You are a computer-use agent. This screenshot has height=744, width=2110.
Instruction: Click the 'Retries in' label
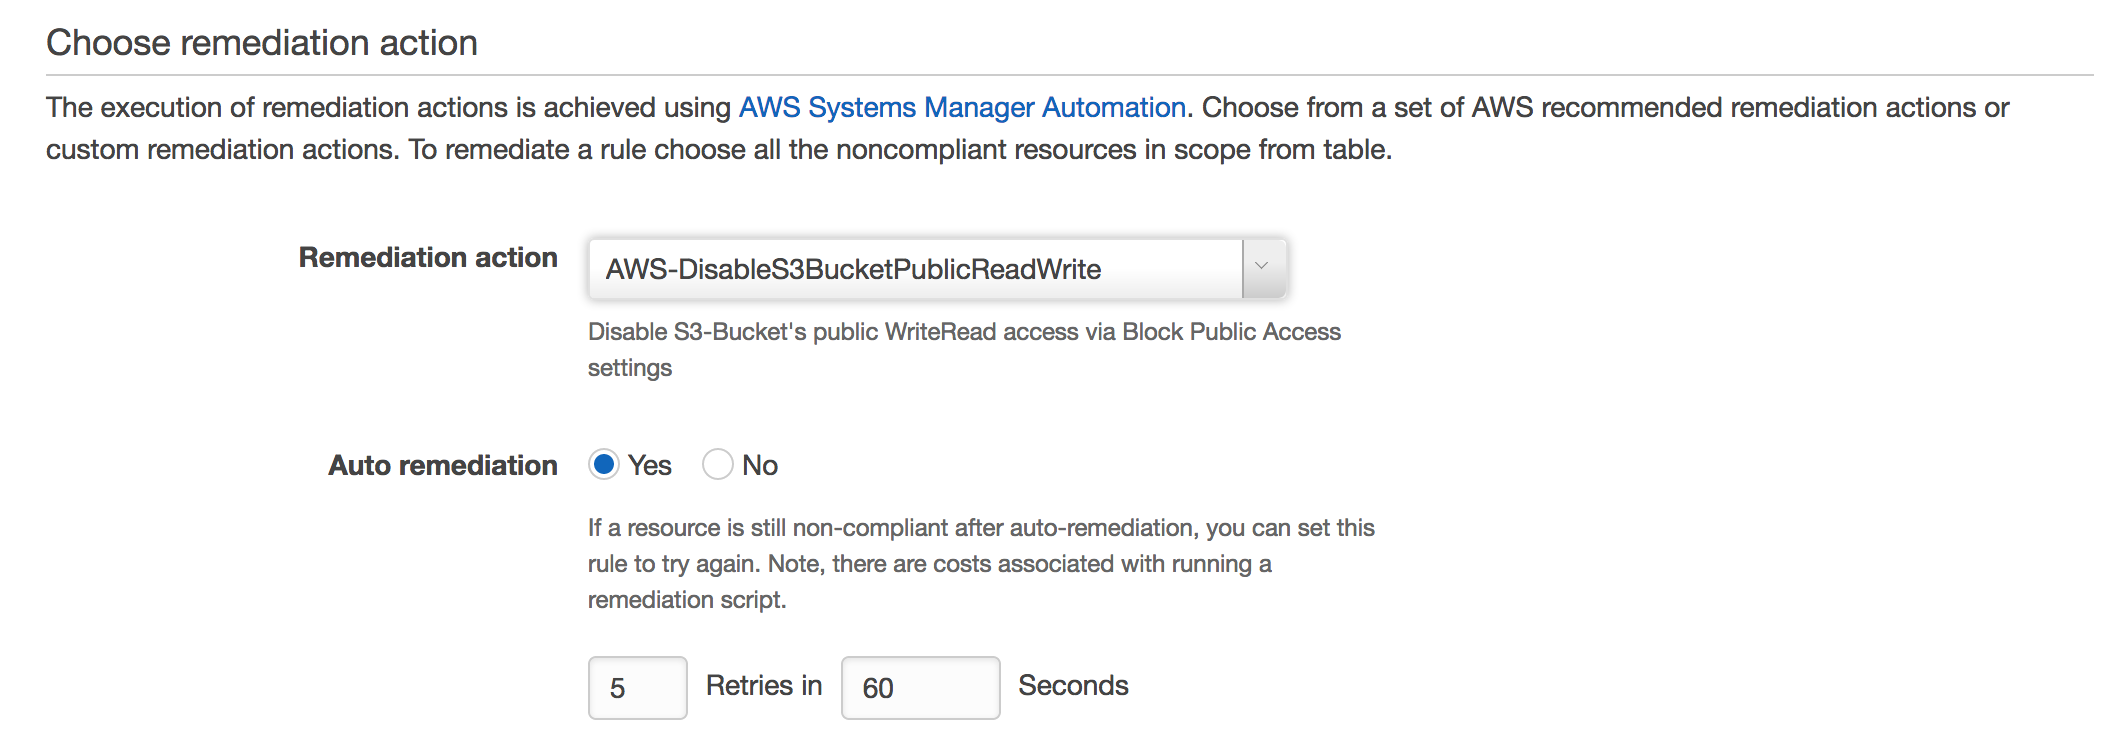click(x=763, y=685)
